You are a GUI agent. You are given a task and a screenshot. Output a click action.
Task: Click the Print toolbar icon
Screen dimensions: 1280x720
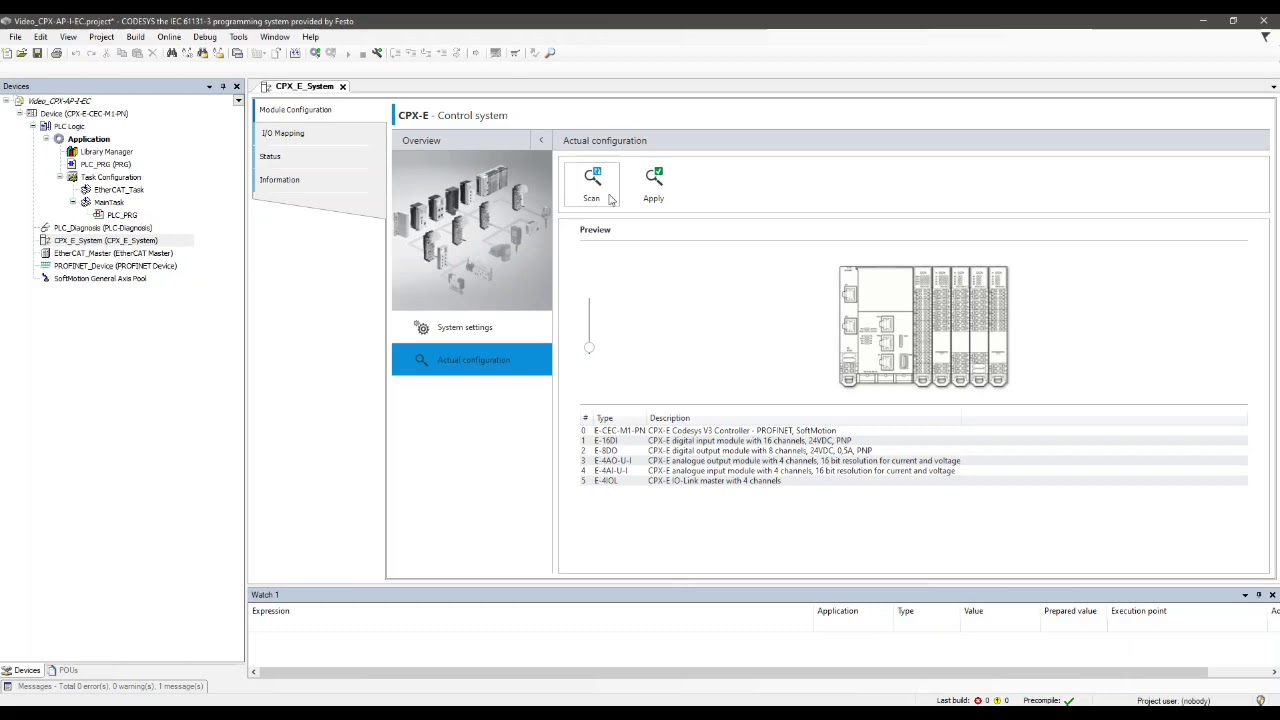point(56,53)
